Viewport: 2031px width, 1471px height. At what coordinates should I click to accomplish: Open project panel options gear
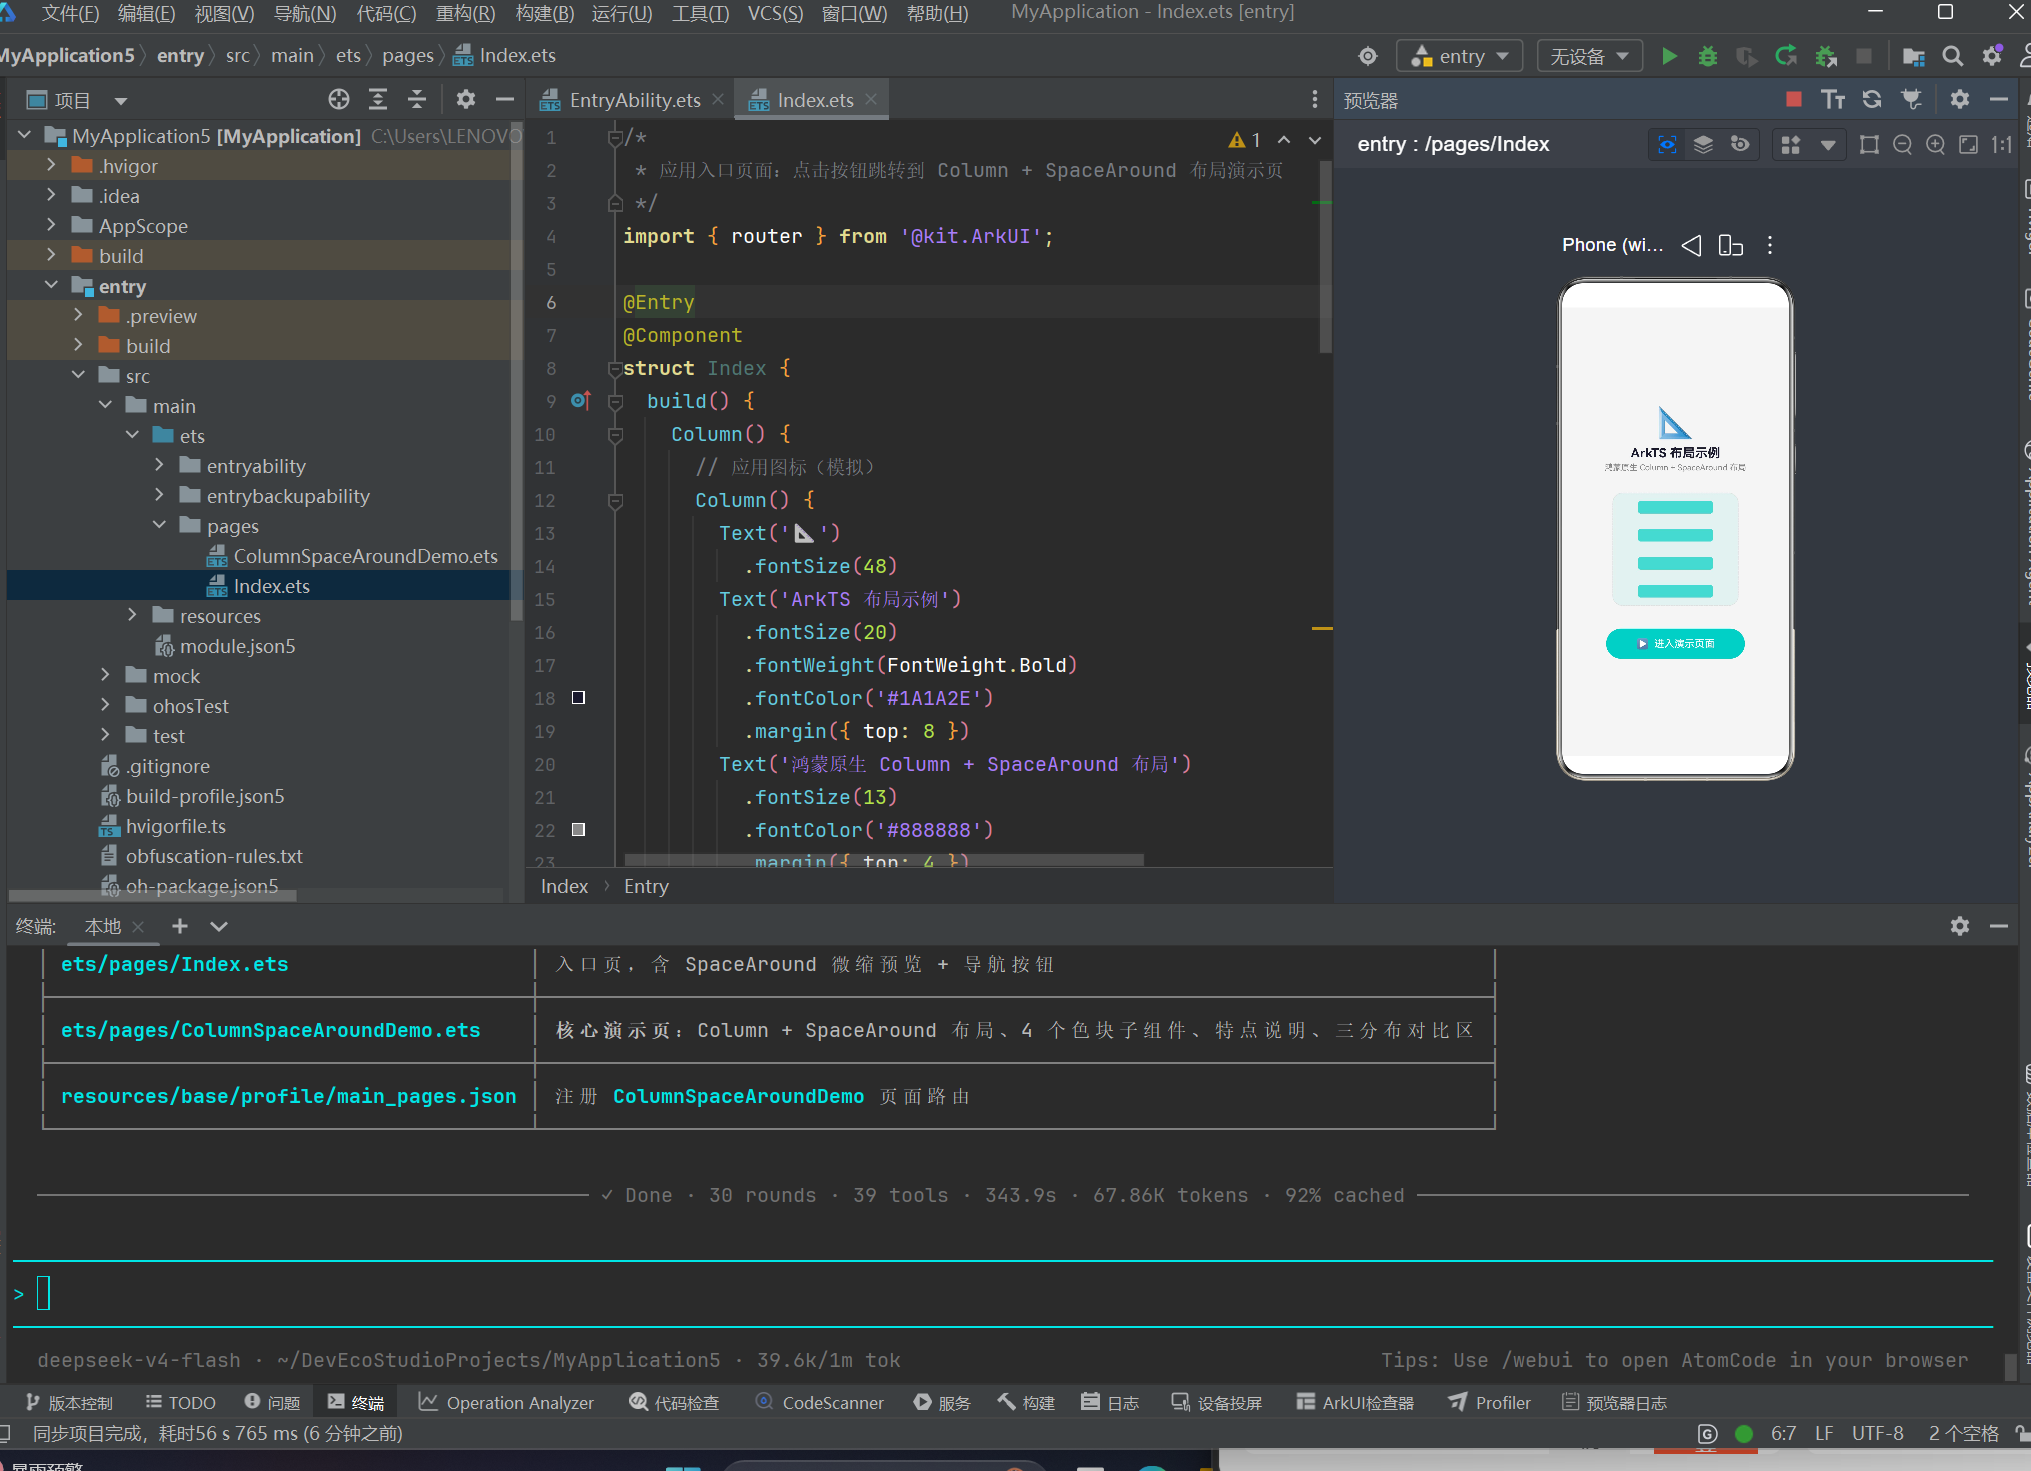pyautogui.click(x=466, y=99)
